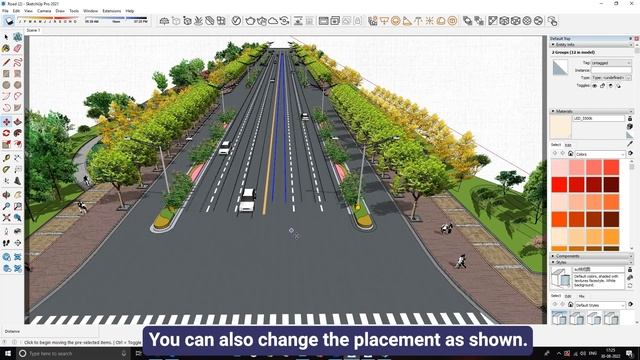Open the Tools menu

[x=74, y=11]
